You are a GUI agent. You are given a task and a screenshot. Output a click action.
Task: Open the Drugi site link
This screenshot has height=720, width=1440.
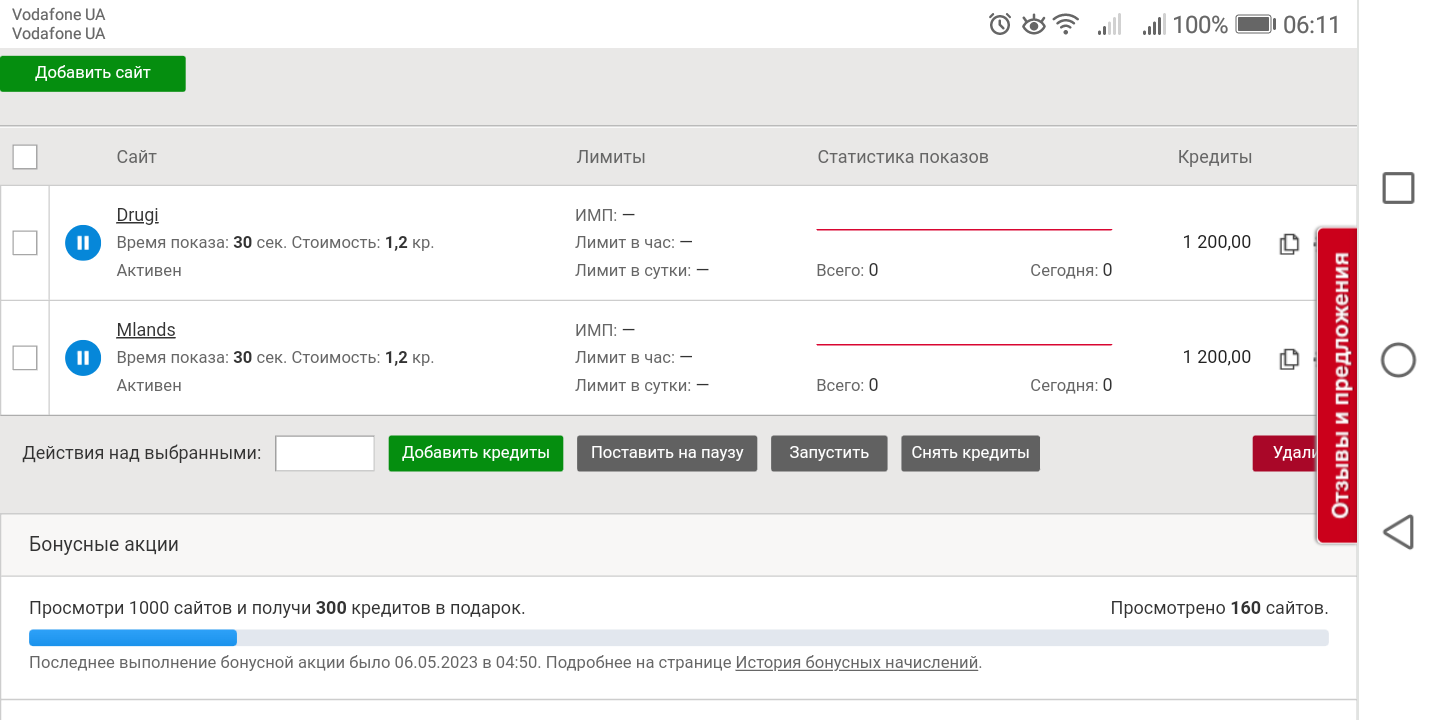[x=137, y=215]
